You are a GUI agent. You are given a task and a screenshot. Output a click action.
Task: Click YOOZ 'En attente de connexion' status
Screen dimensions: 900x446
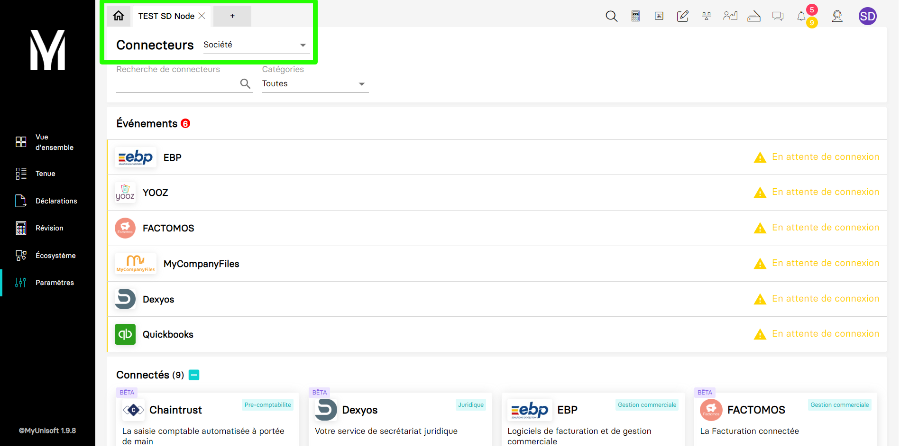click(x=825, y=192)
